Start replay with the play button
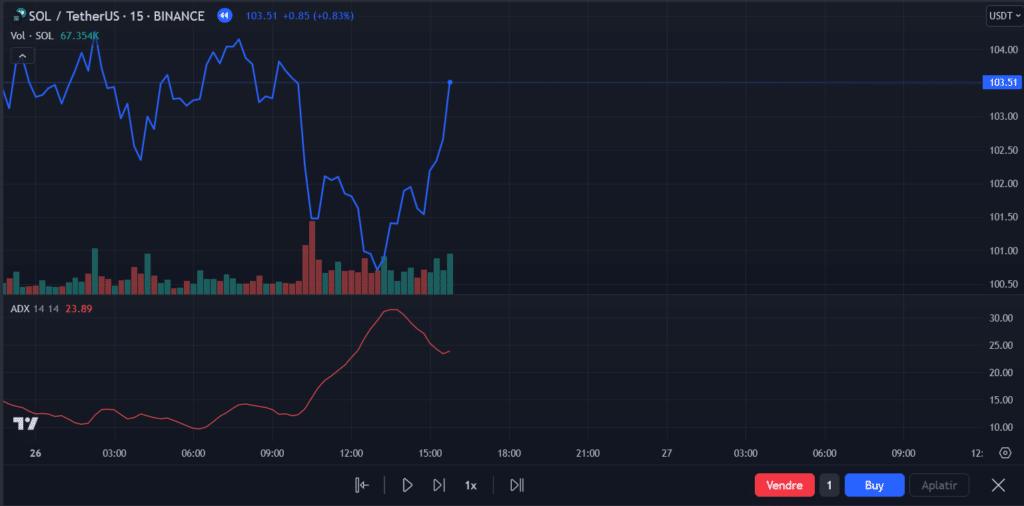The image size is (1024, 506). [408, 485]
